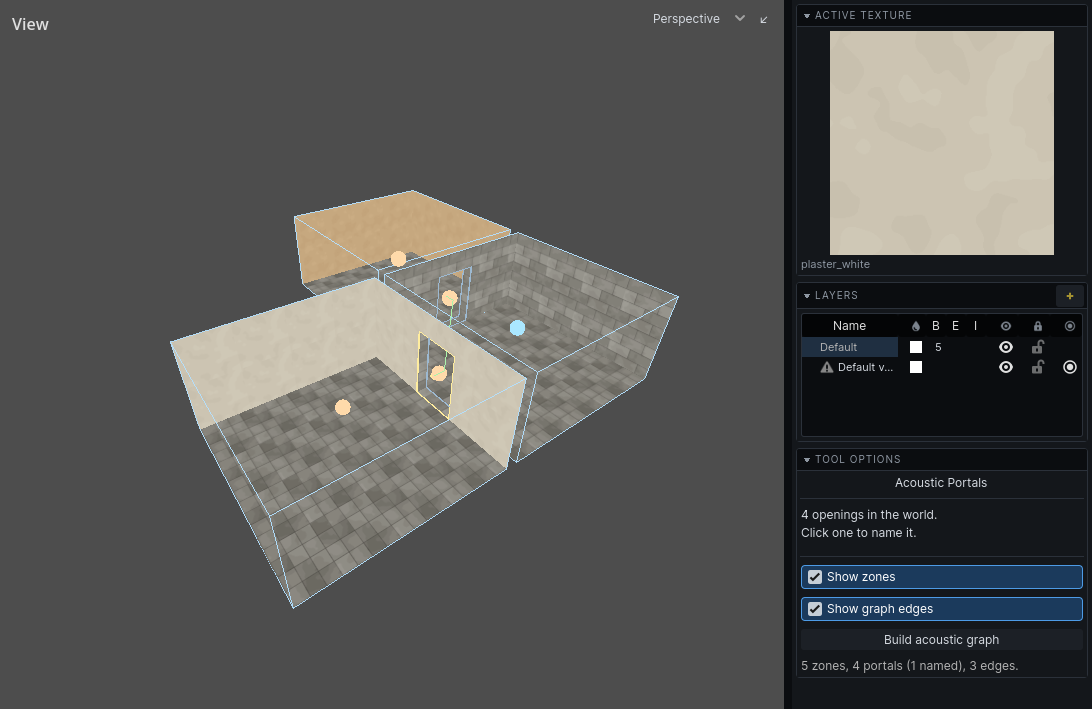Image resolution: width=1092 pixels, height=709 pixels.
Task: Select the Default v... layer row
Action: point(942,367)
